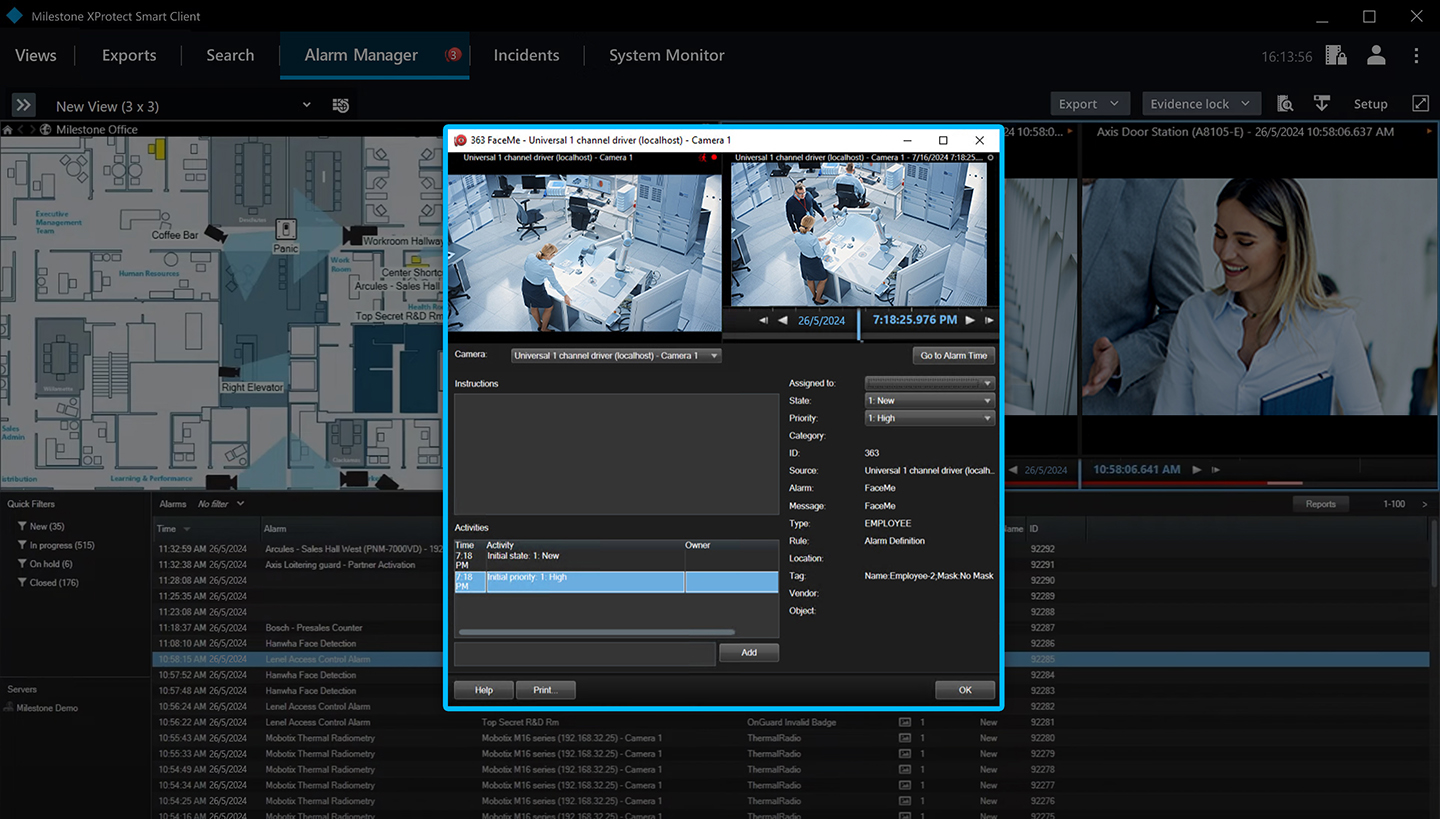Open the user account profile icon
The image size is (1440, 819).
tap(1376, 55)
